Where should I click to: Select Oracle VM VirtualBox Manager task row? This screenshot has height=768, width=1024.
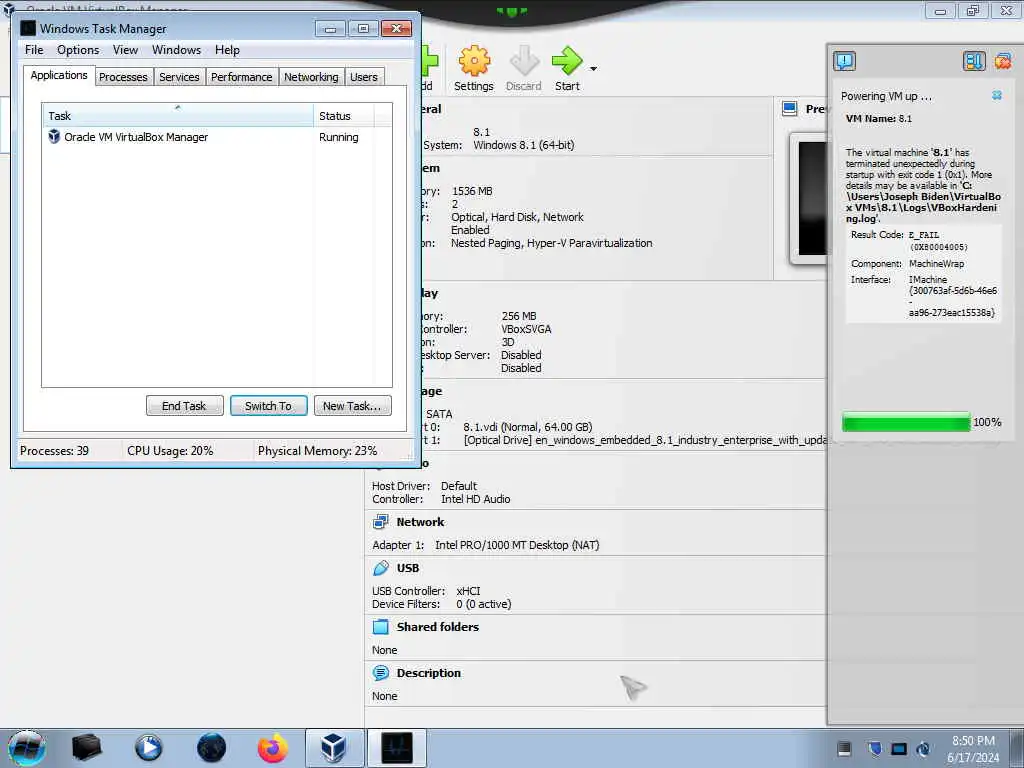point(216,137)
